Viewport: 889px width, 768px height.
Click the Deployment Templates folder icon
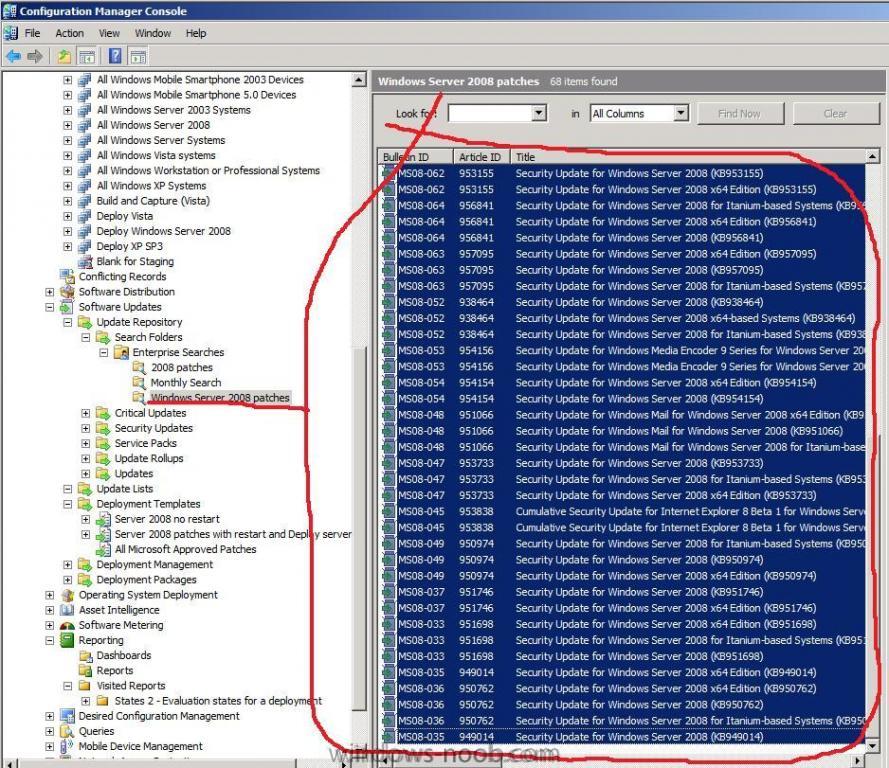(85, 504)
